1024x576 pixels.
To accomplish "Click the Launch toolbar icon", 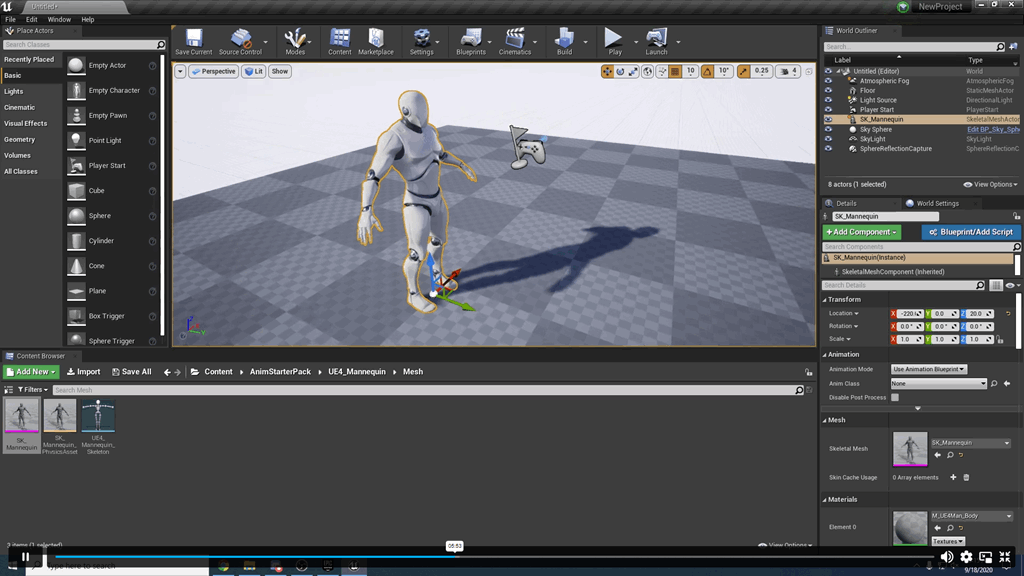I will [656, 41].
